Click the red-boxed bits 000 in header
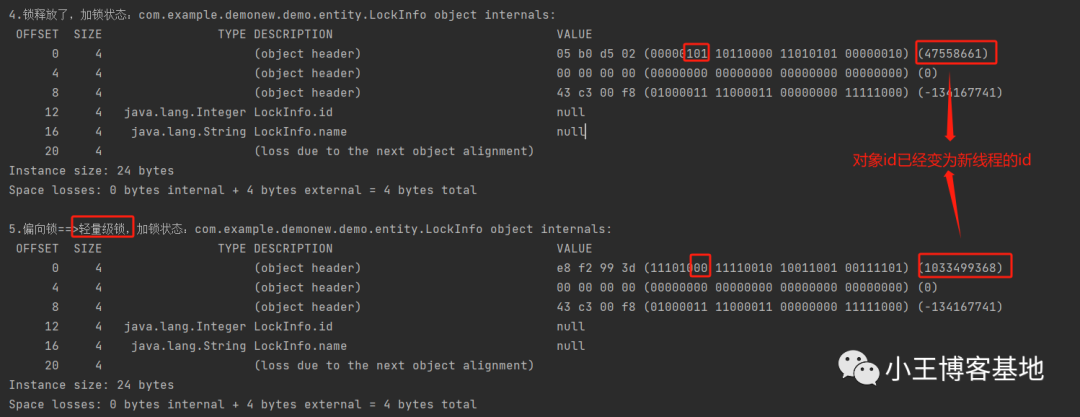1080x417 pixels. (x=699, y=267)
